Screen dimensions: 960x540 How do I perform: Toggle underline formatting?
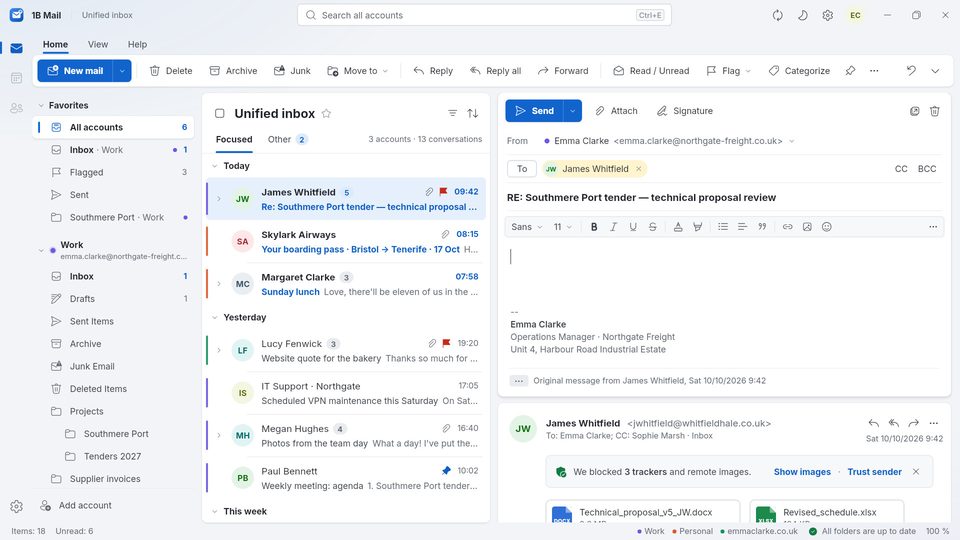[633, 227]
